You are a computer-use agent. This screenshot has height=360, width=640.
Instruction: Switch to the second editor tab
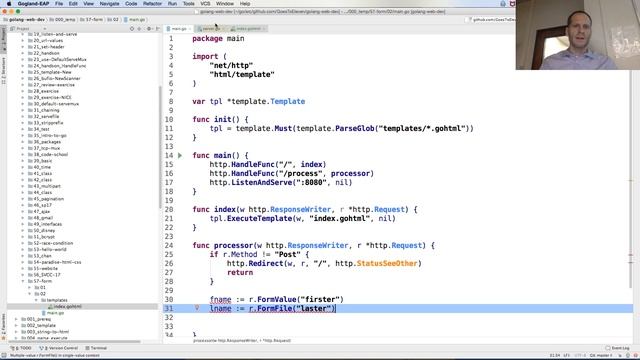pyautogui.click(x=211, y=29)
